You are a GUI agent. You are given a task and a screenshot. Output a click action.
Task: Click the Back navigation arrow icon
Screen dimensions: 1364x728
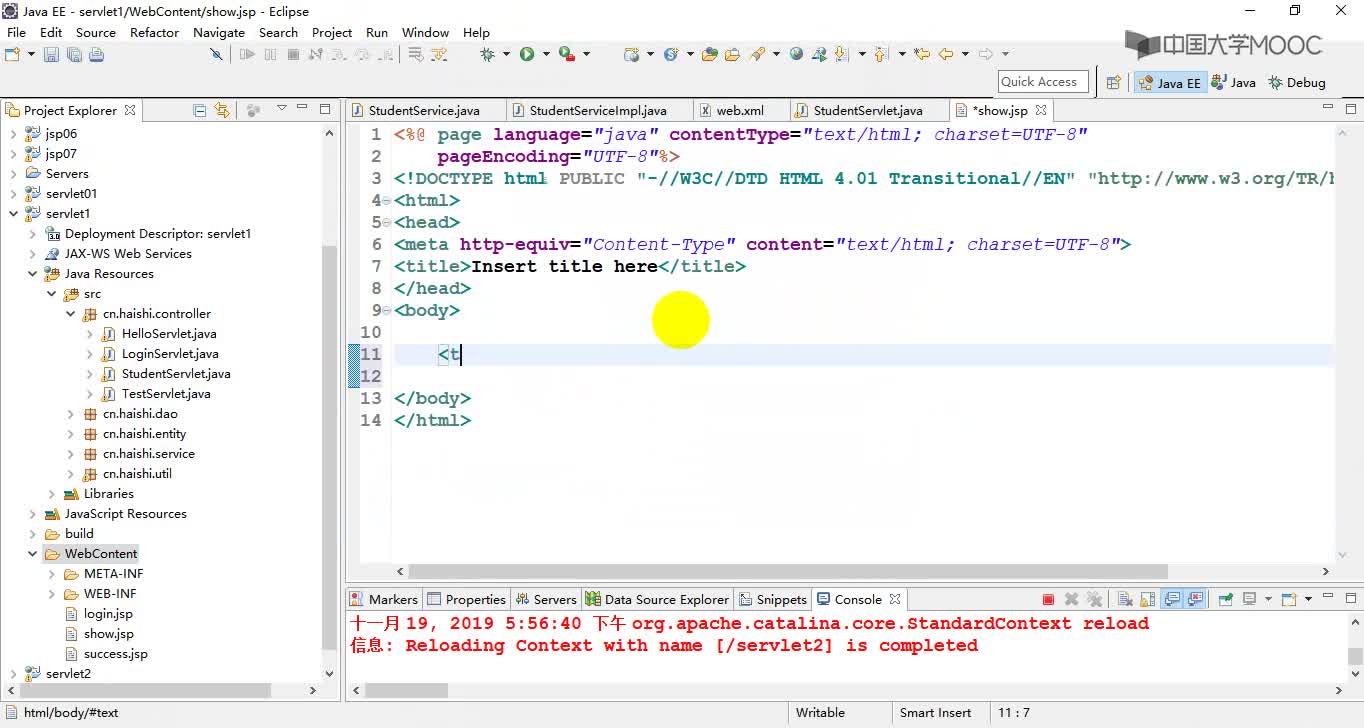(x=945, y=54)
